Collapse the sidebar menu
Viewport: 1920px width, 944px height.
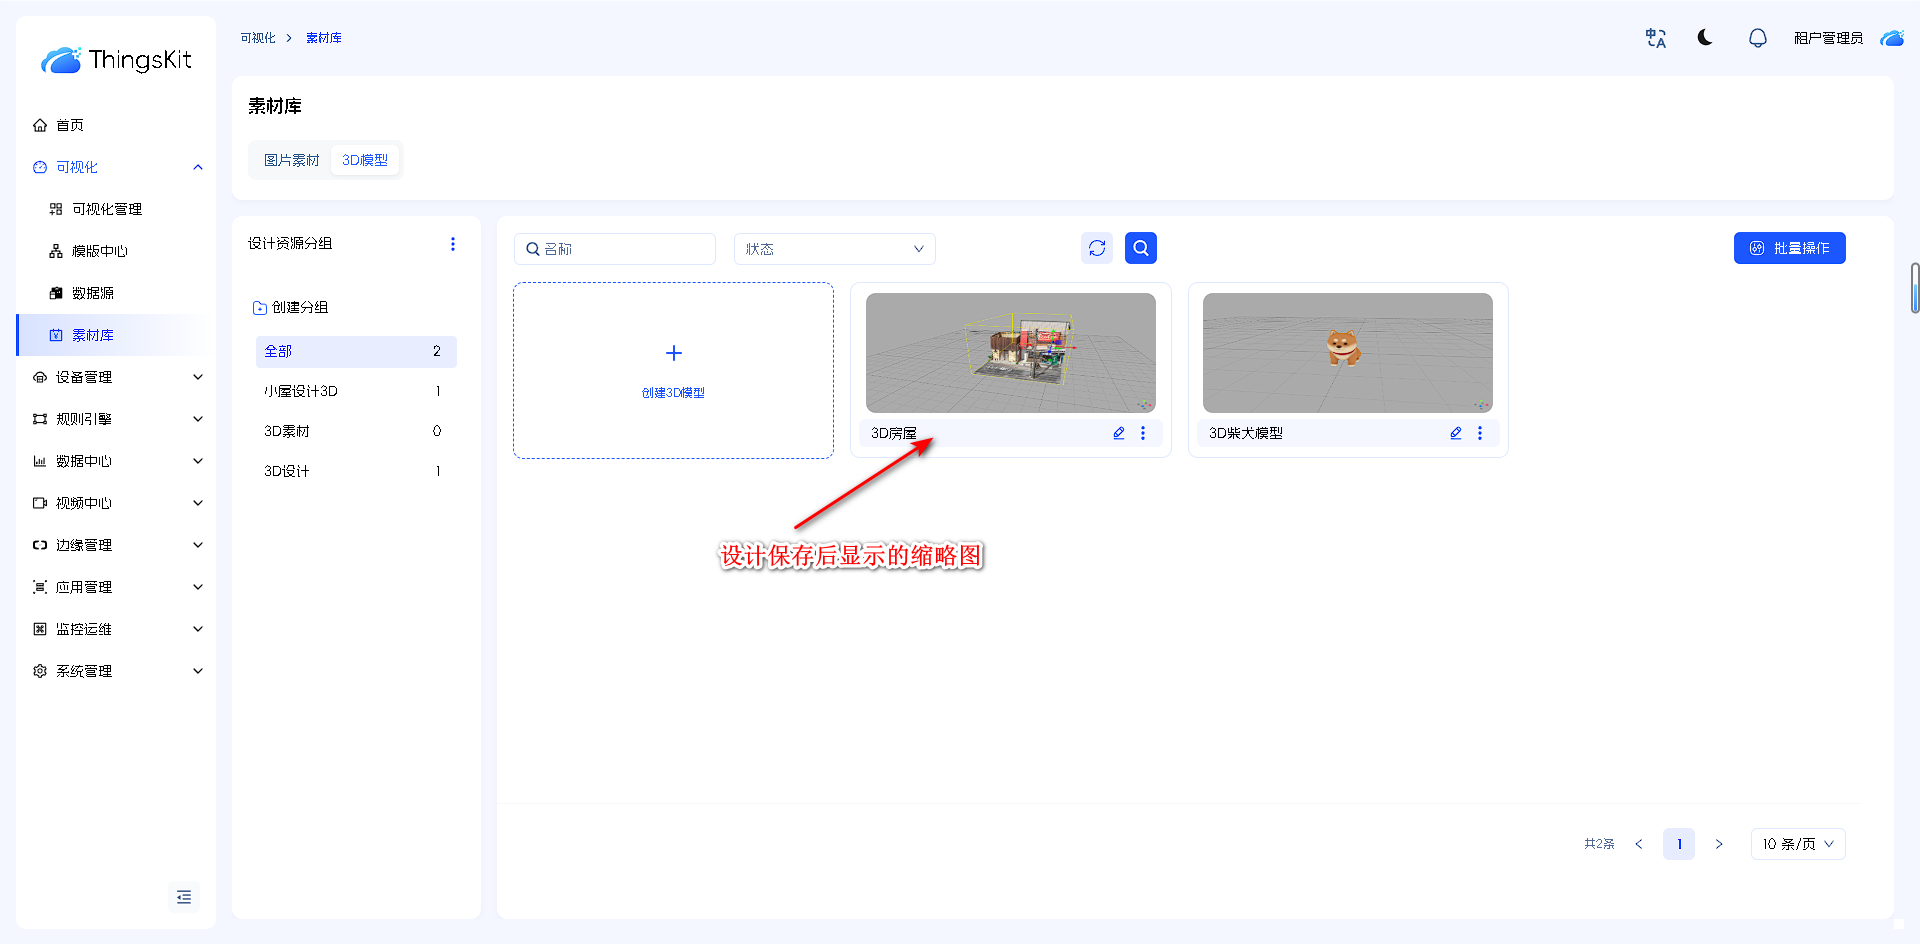pos(184,897)
